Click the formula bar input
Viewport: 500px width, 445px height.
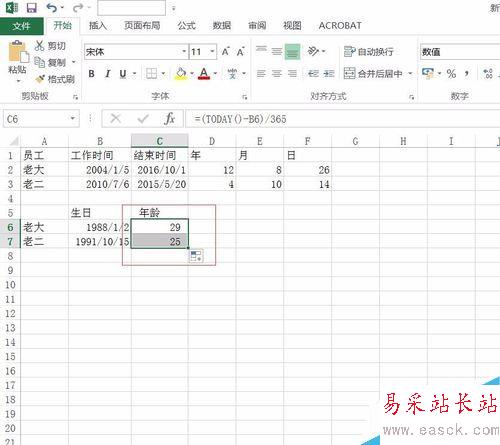pos(343,119)
